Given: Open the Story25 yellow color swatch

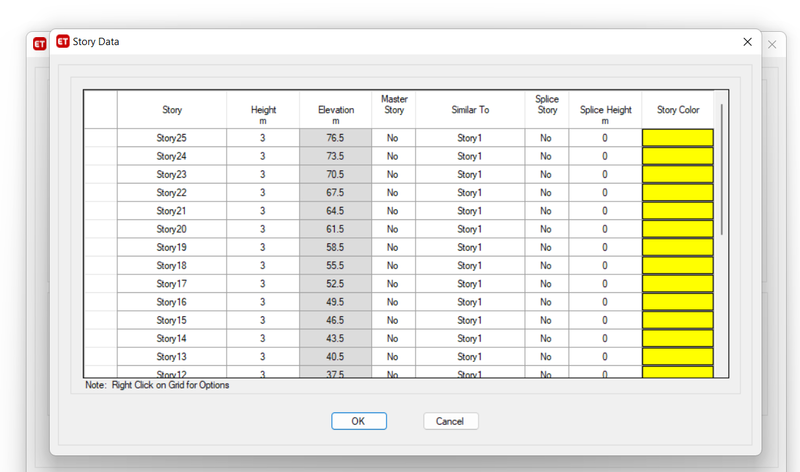Looking at the screenshot, I should [678, 138].
